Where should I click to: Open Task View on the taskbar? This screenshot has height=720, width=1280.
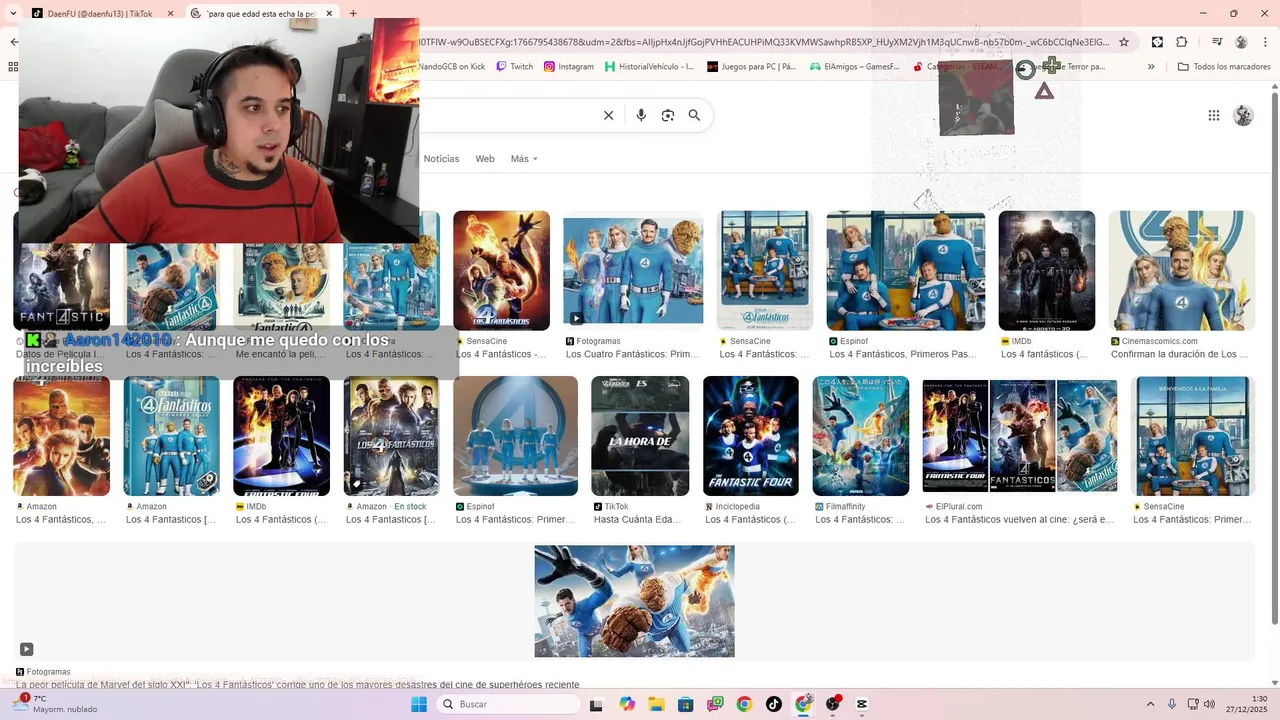pos(596,704)
